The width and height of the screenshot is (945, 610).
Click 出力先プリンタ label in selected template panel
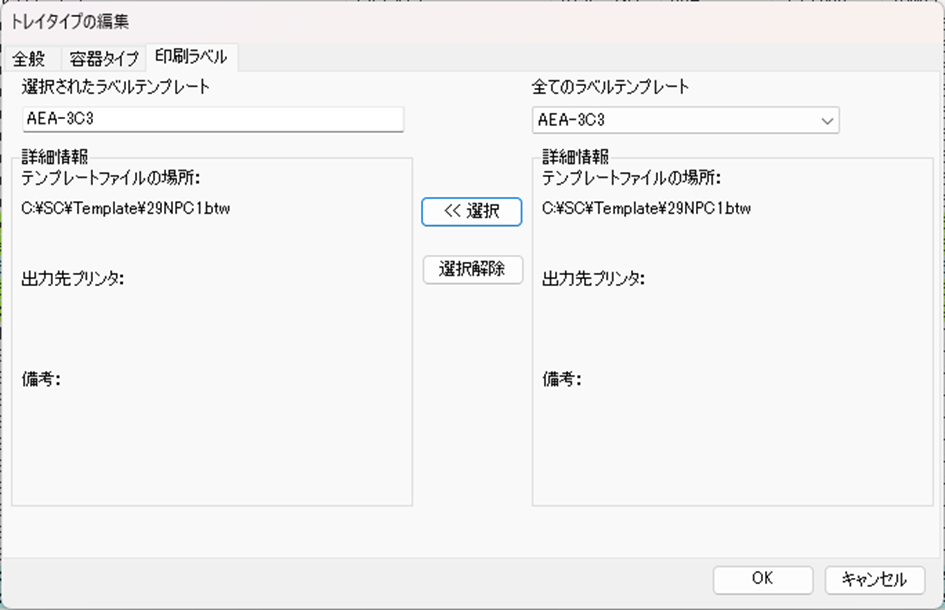(x=72, y=279)
